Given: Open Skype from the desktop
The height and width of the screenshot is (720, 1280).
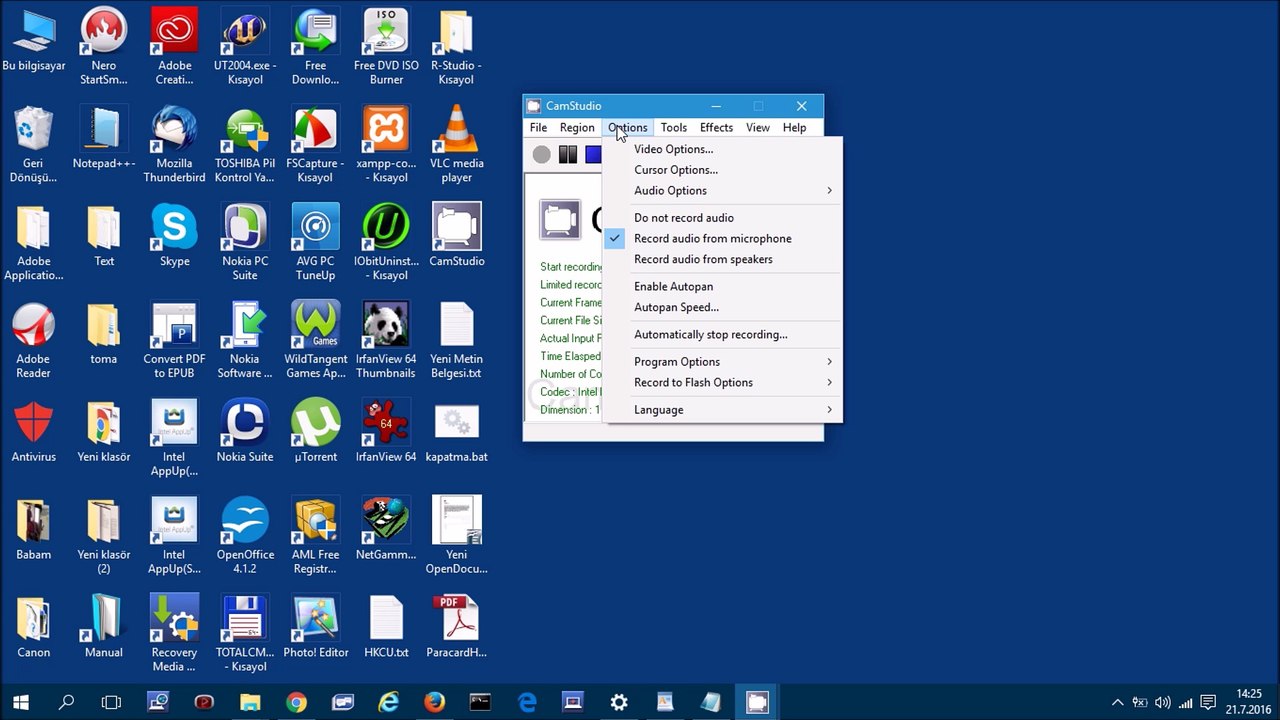Looking at the screenshot, I should click(x=174, y=236).
